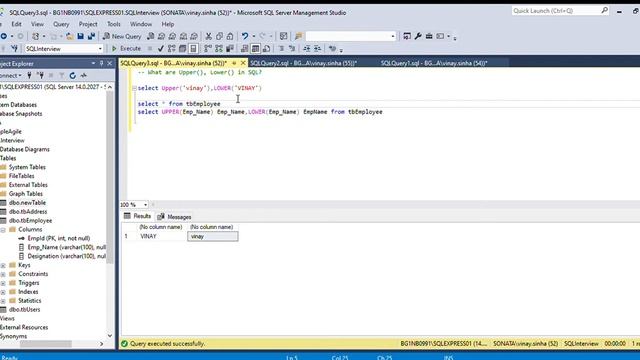Open the Query menu
640x360 pixels.
[x=61, y=24]
